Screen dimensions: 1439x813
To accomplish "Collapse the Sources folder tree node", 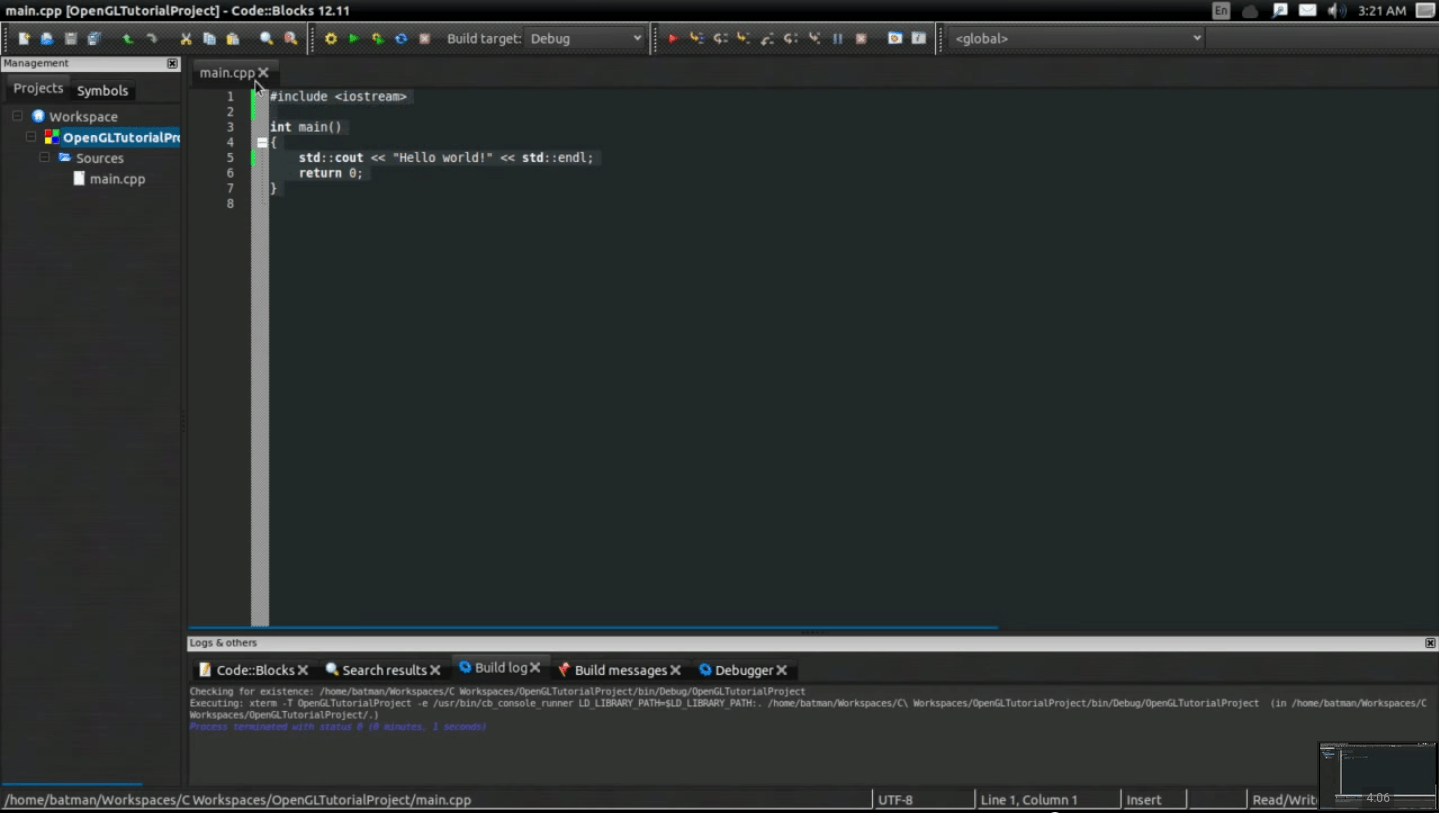I will 45,158.
